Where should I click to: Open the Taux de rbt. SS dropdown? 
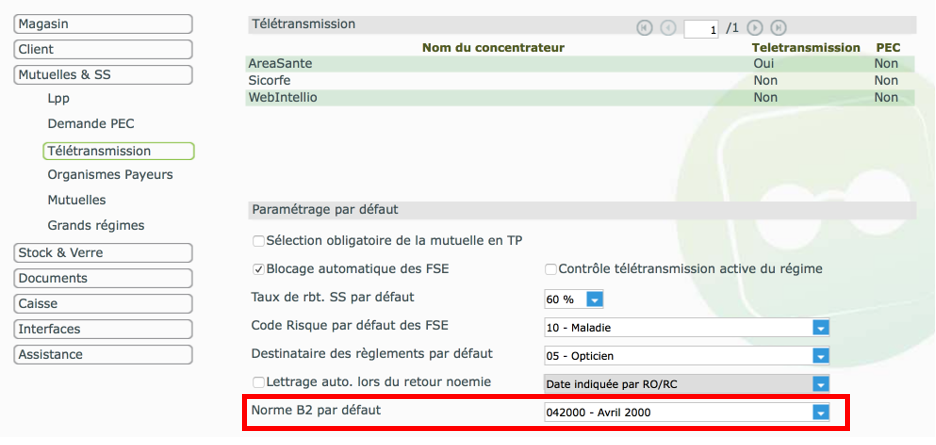click(x=574, y=299)
